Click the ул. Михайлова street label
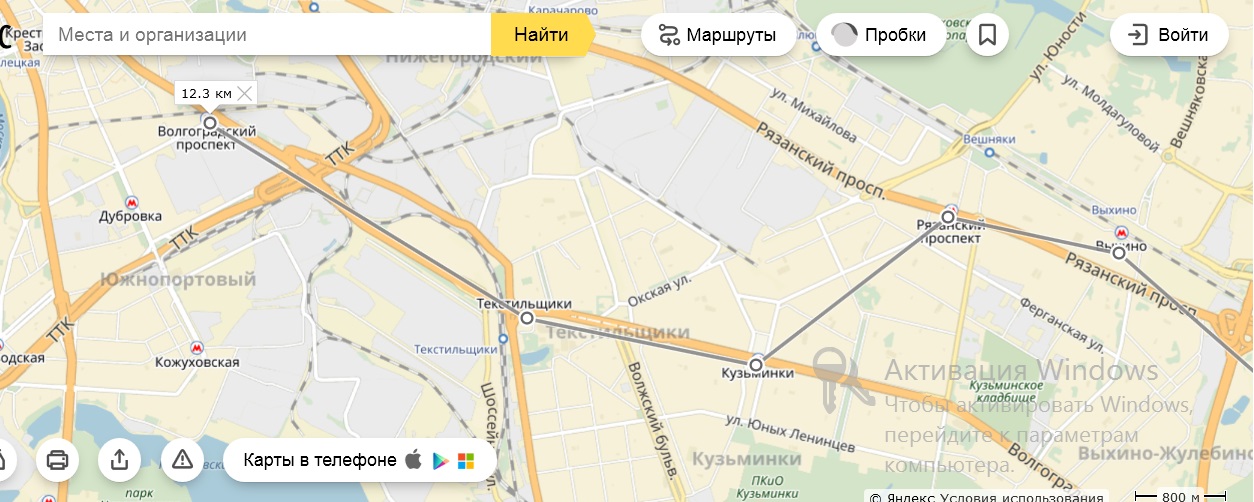 (x=813, y=115)
